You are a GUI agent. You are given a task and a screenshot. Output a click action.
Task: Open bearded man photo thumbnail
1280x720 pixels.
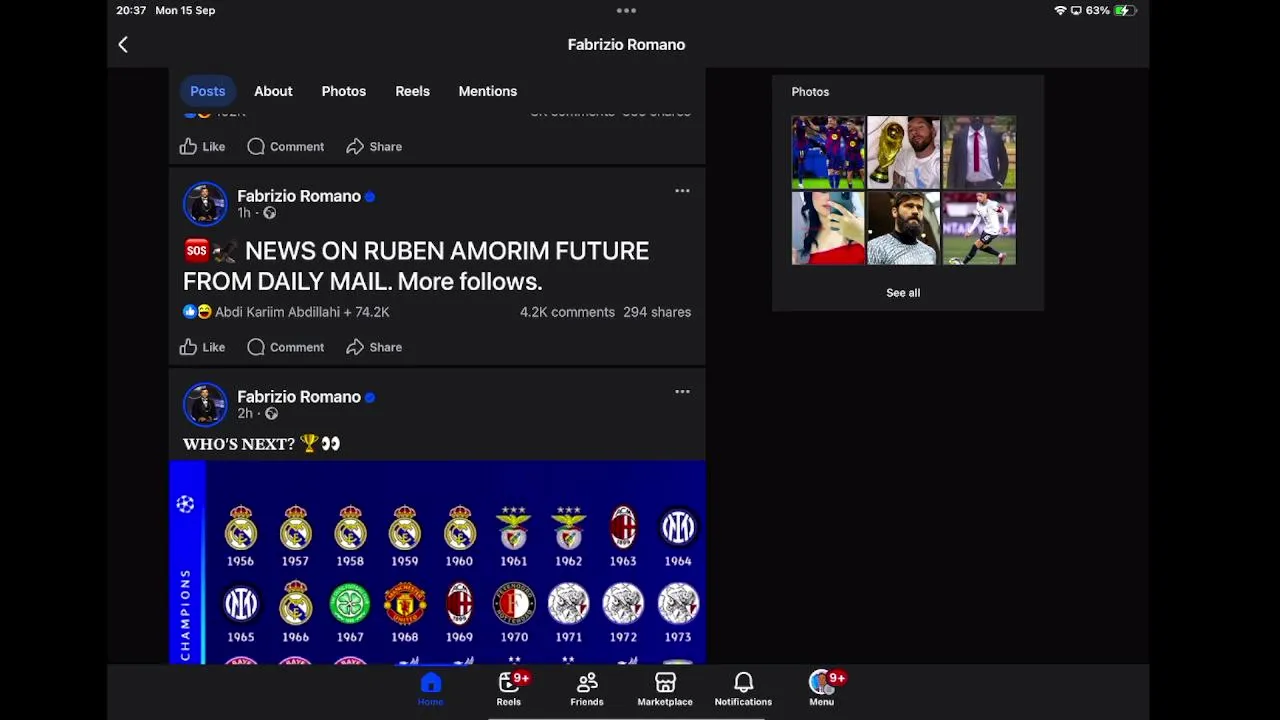903,229
